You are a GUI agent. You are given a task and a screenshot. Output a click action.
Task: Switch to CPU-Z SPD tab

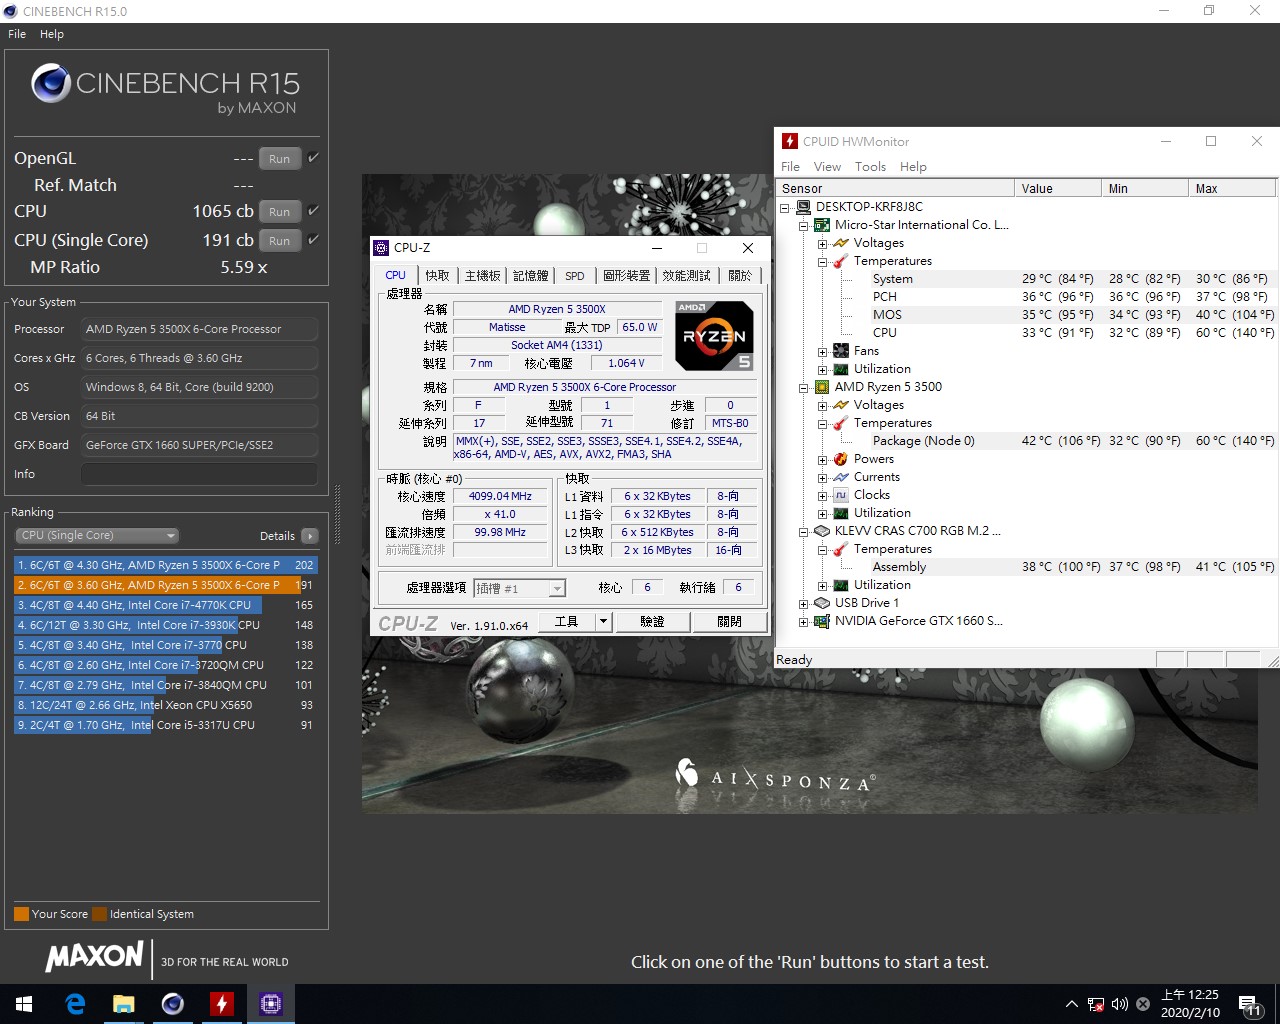coord(574,275)
